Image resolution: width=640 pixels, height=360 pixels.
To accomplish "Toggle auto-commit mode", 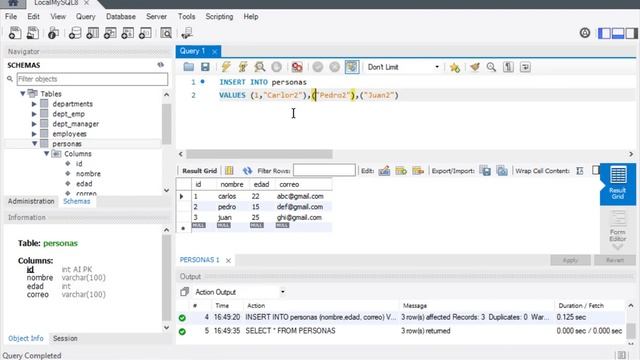I will tap(352, 67).
